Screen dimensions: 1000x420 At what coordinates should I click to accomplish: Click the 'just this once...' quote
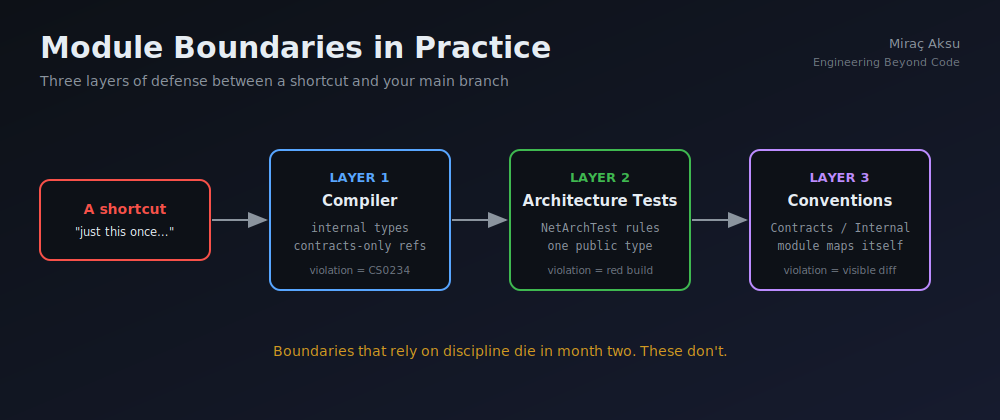tap(124, 232)
